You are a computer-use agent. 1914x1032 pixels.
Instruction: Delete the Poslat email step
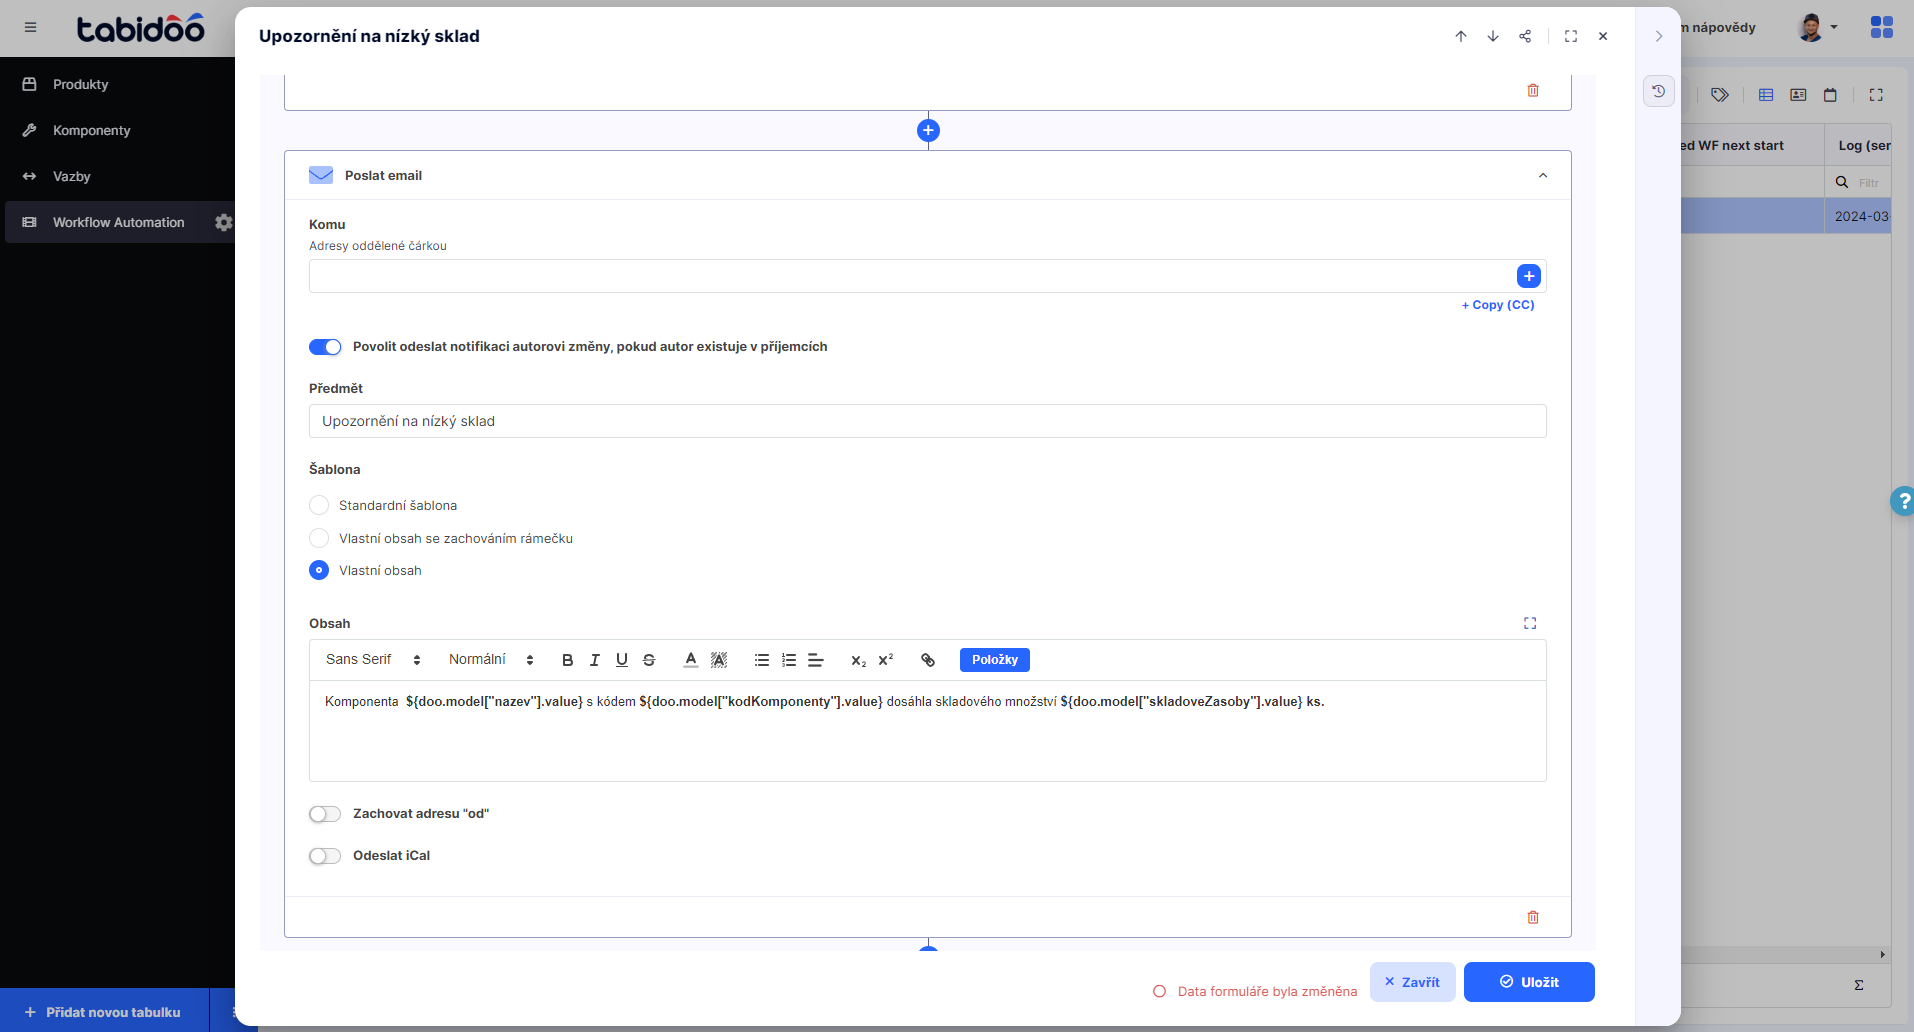pyautogui.click(x=1533, y=917)
